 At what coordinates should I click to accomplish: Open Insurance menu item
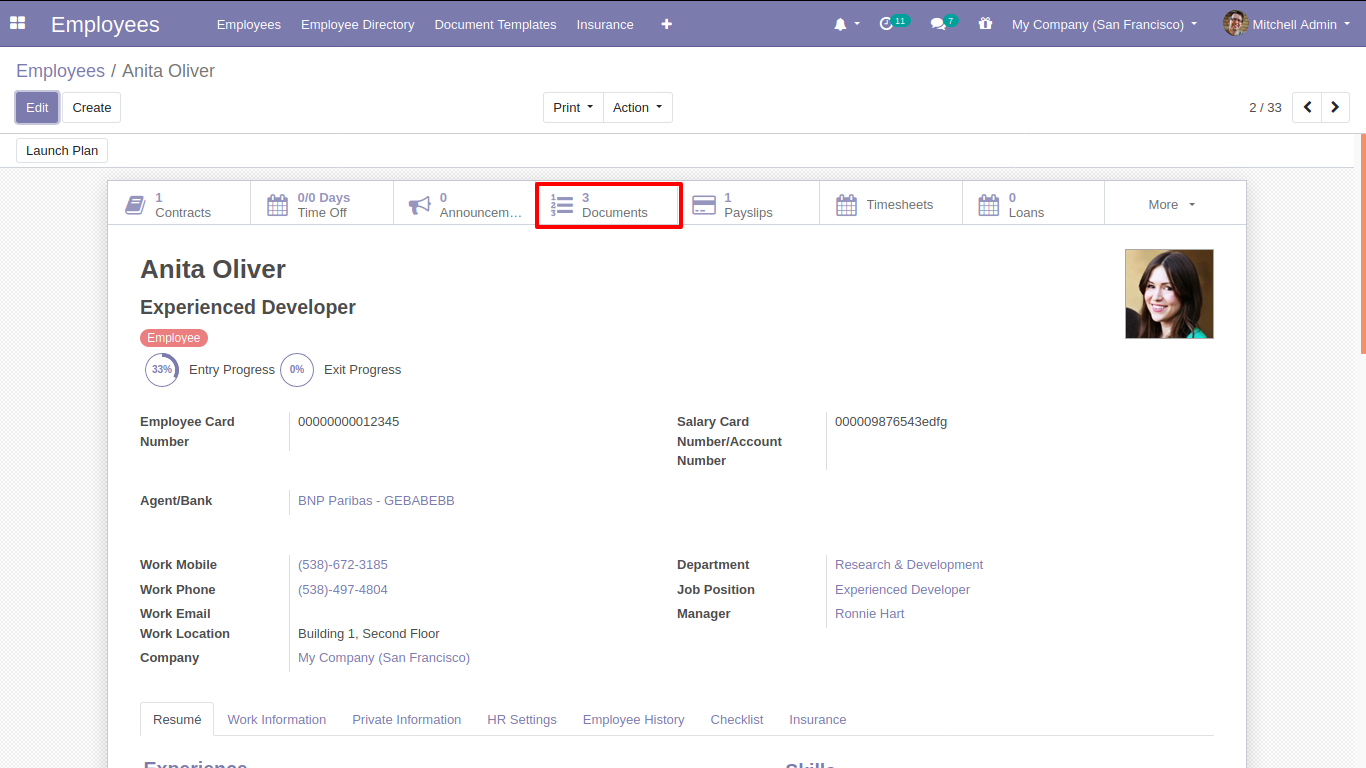(605, 24)
